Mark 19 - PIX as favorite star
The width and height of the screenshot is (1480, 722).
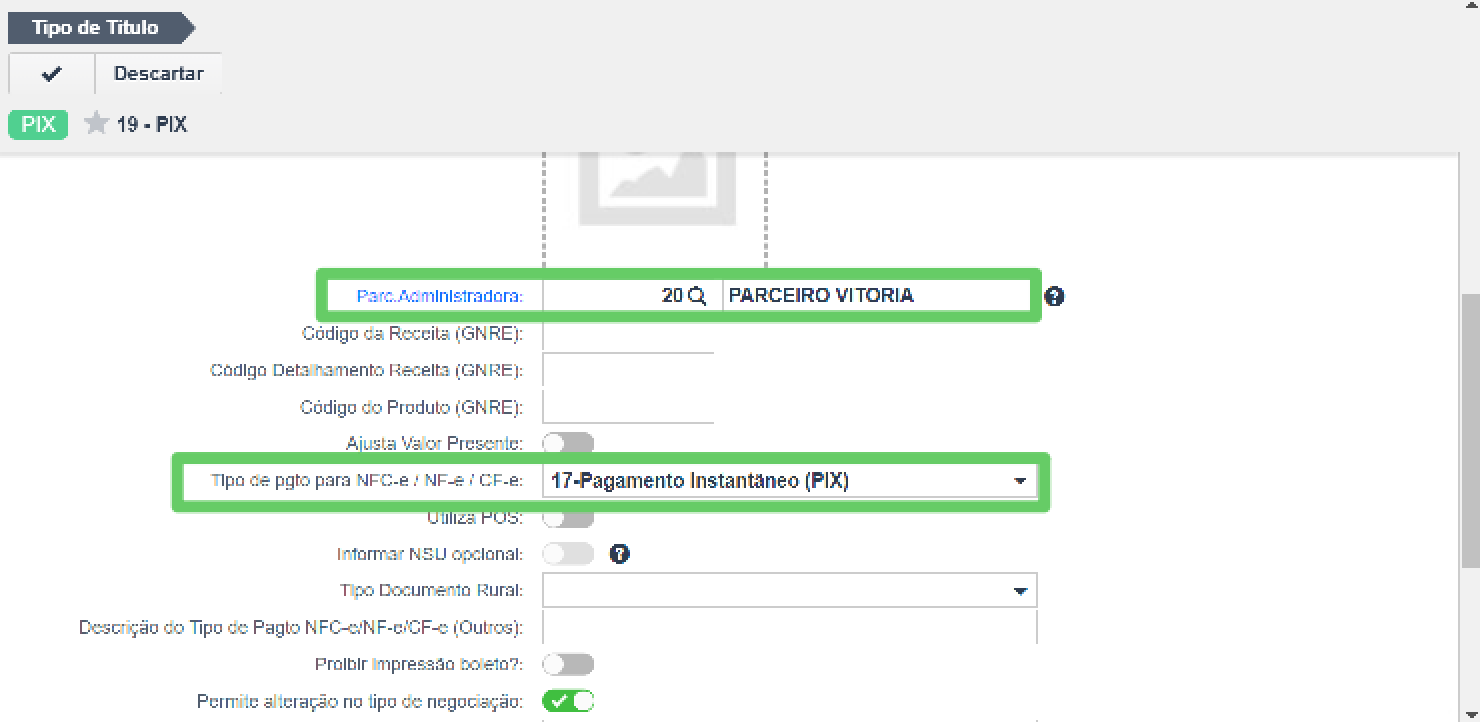[x=96, y=124]
